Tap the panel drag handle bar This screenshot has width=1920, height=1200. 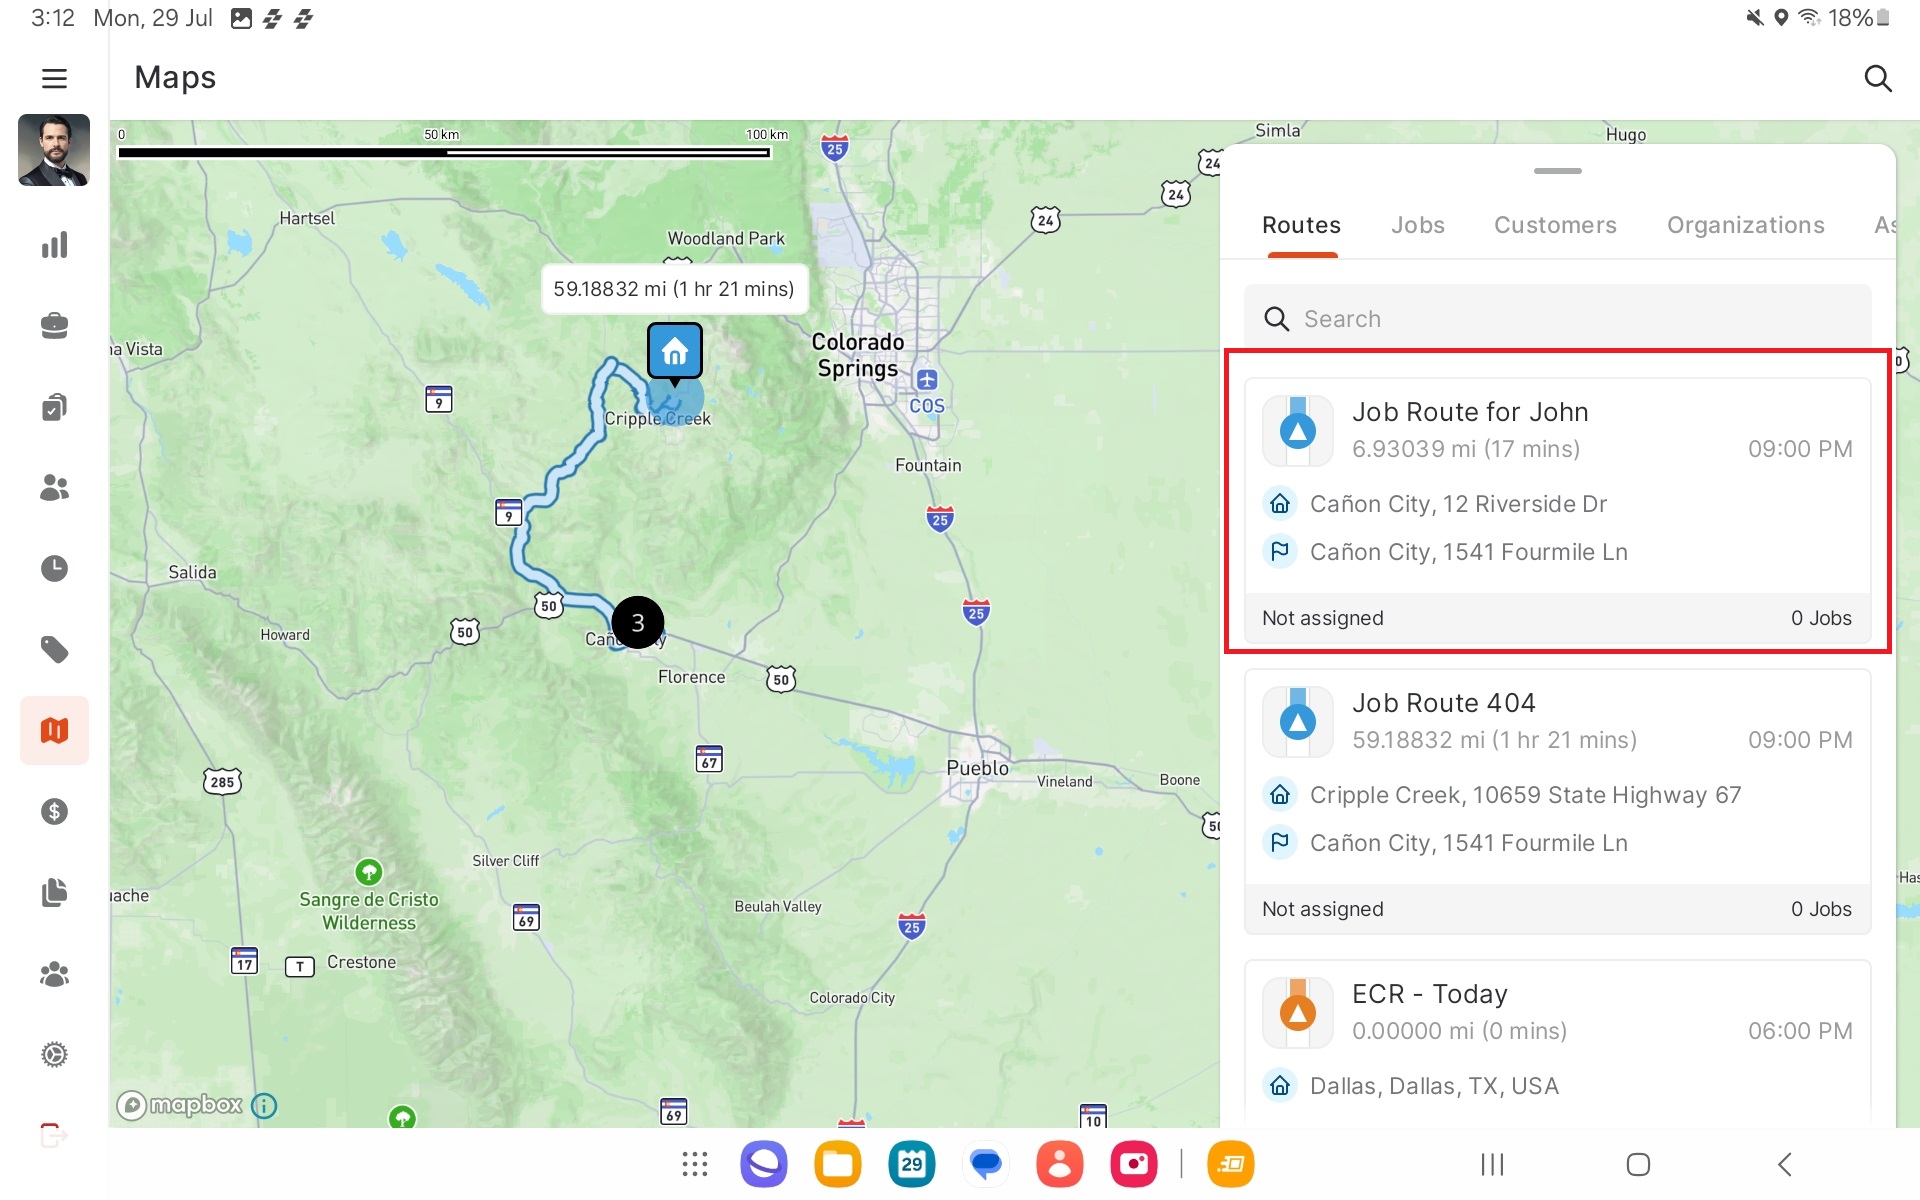point(1557,171)
